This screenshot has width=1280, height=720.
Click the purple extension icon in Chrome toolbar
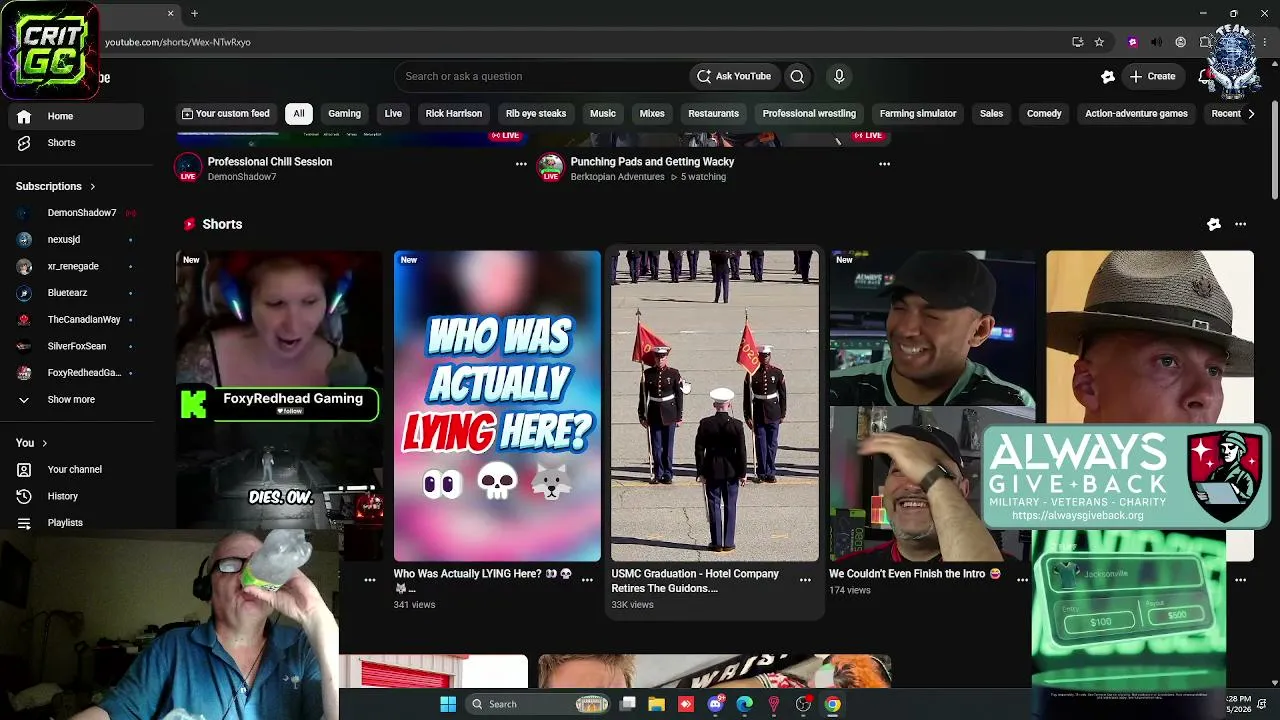1132,42
